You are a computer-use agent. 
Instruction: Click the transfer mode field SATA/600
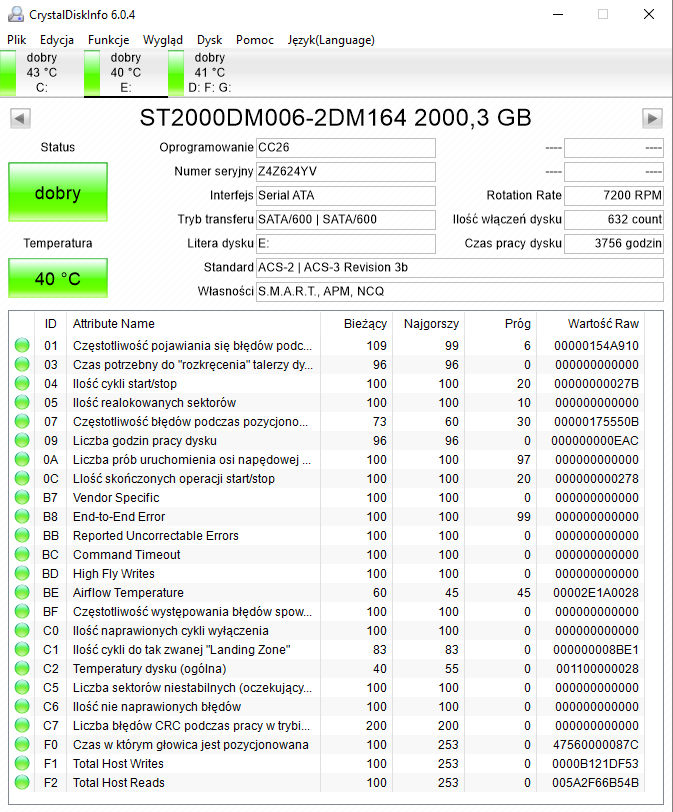point(346,220)
